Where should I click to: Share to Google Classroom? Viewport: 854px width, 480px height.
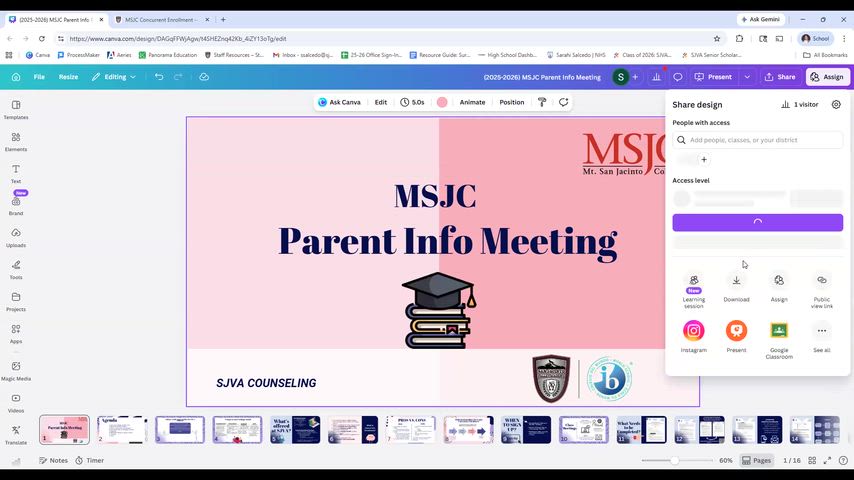point(779,339)
